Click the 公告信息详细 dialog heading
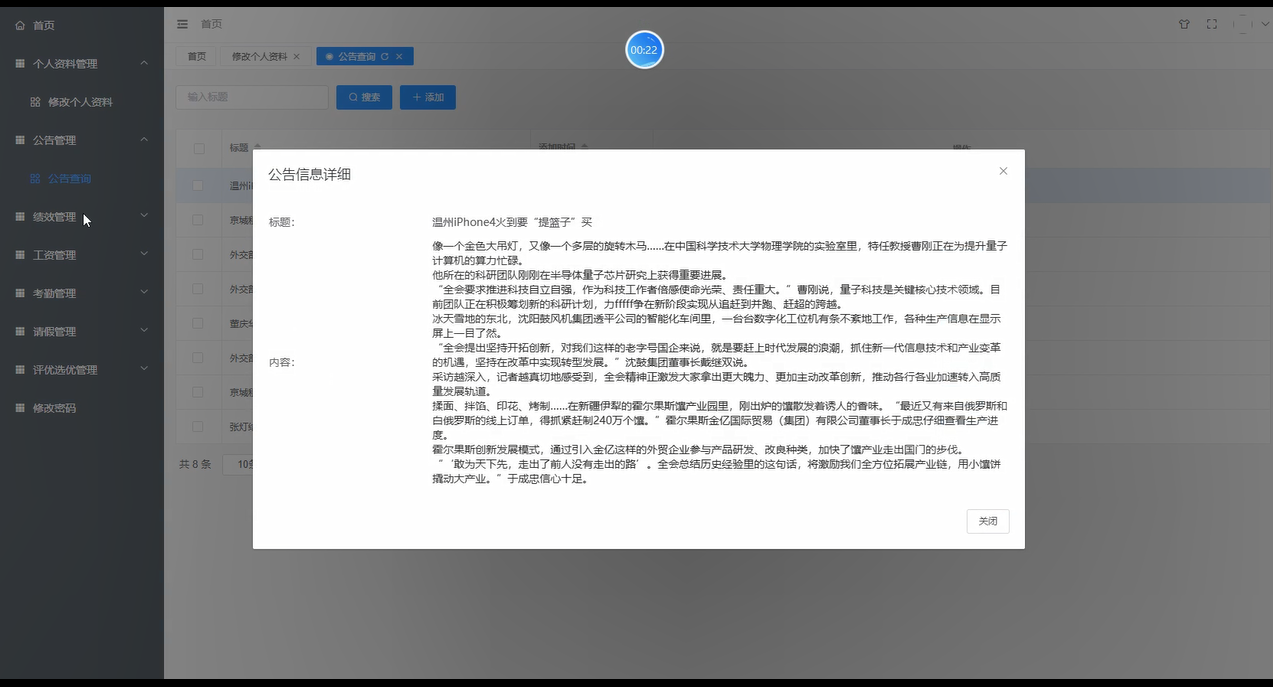This screenshot has height=687, width=1273. pyautogui.click(x=309, y=174)
